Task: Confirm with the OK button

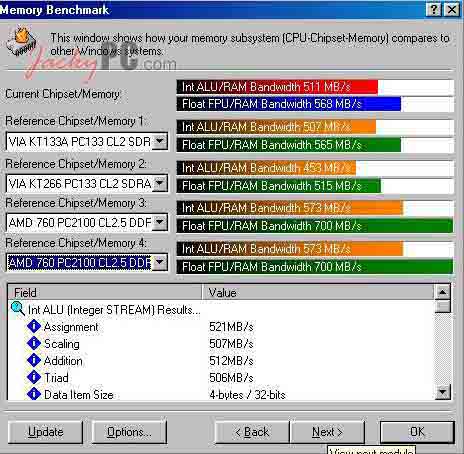Action: [417, 432]
